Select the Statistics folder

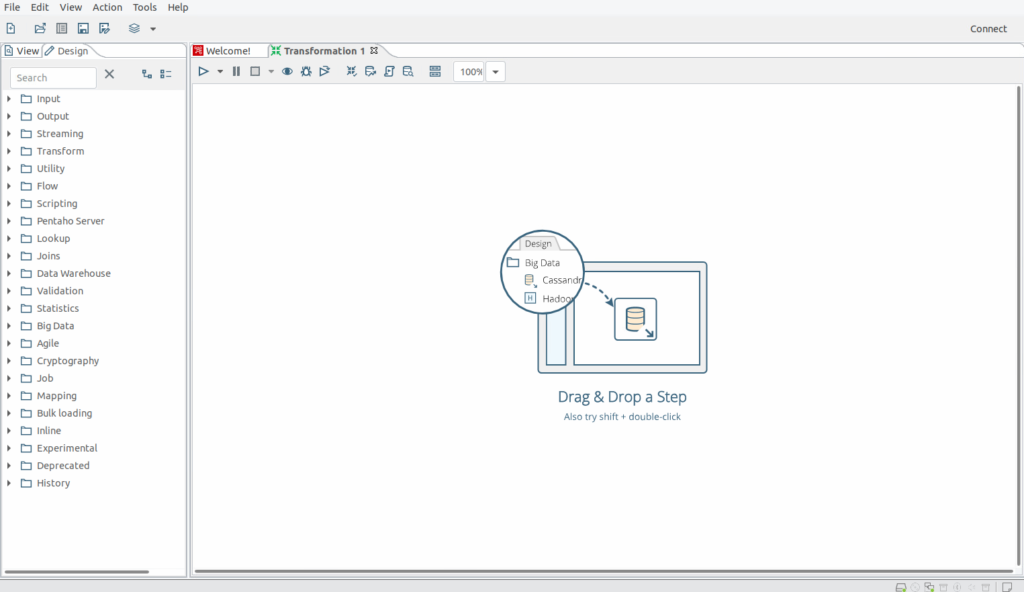click(x=57, y=308)
